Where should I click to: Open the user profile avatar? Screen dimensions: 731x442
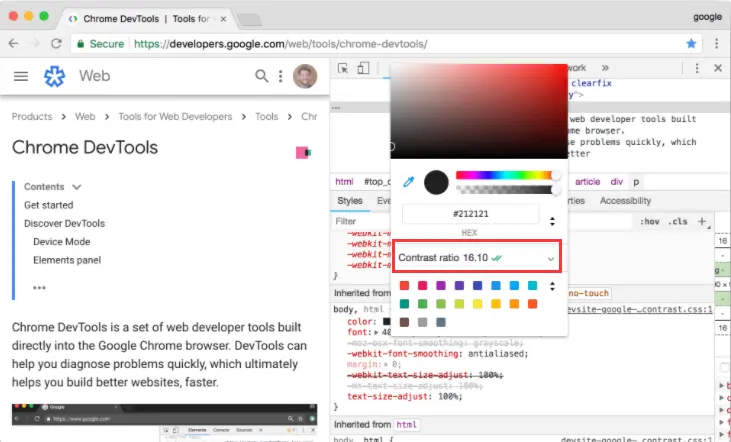[x=305, y=76]
